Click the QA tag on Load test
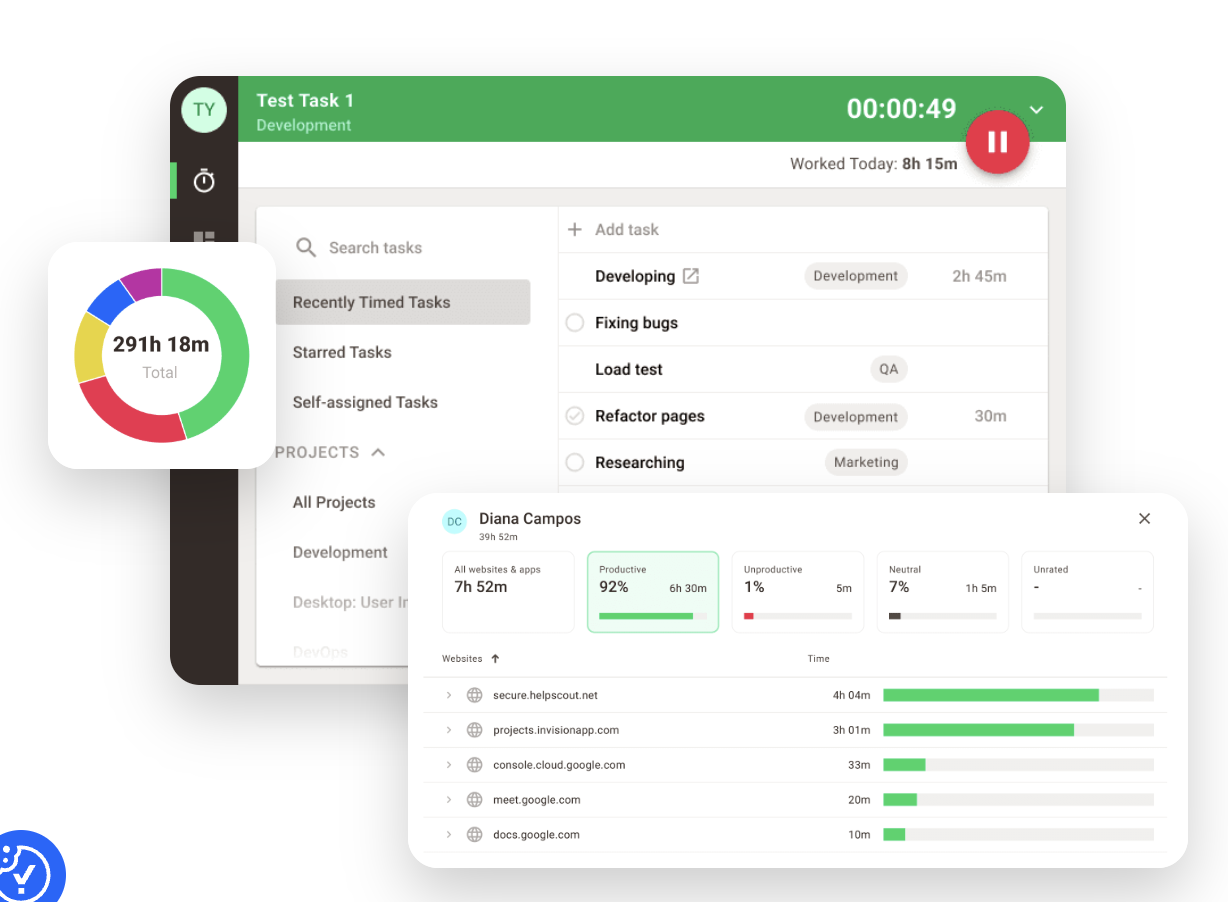This screenshot has width=1228, height=902. tap(889, 369)
